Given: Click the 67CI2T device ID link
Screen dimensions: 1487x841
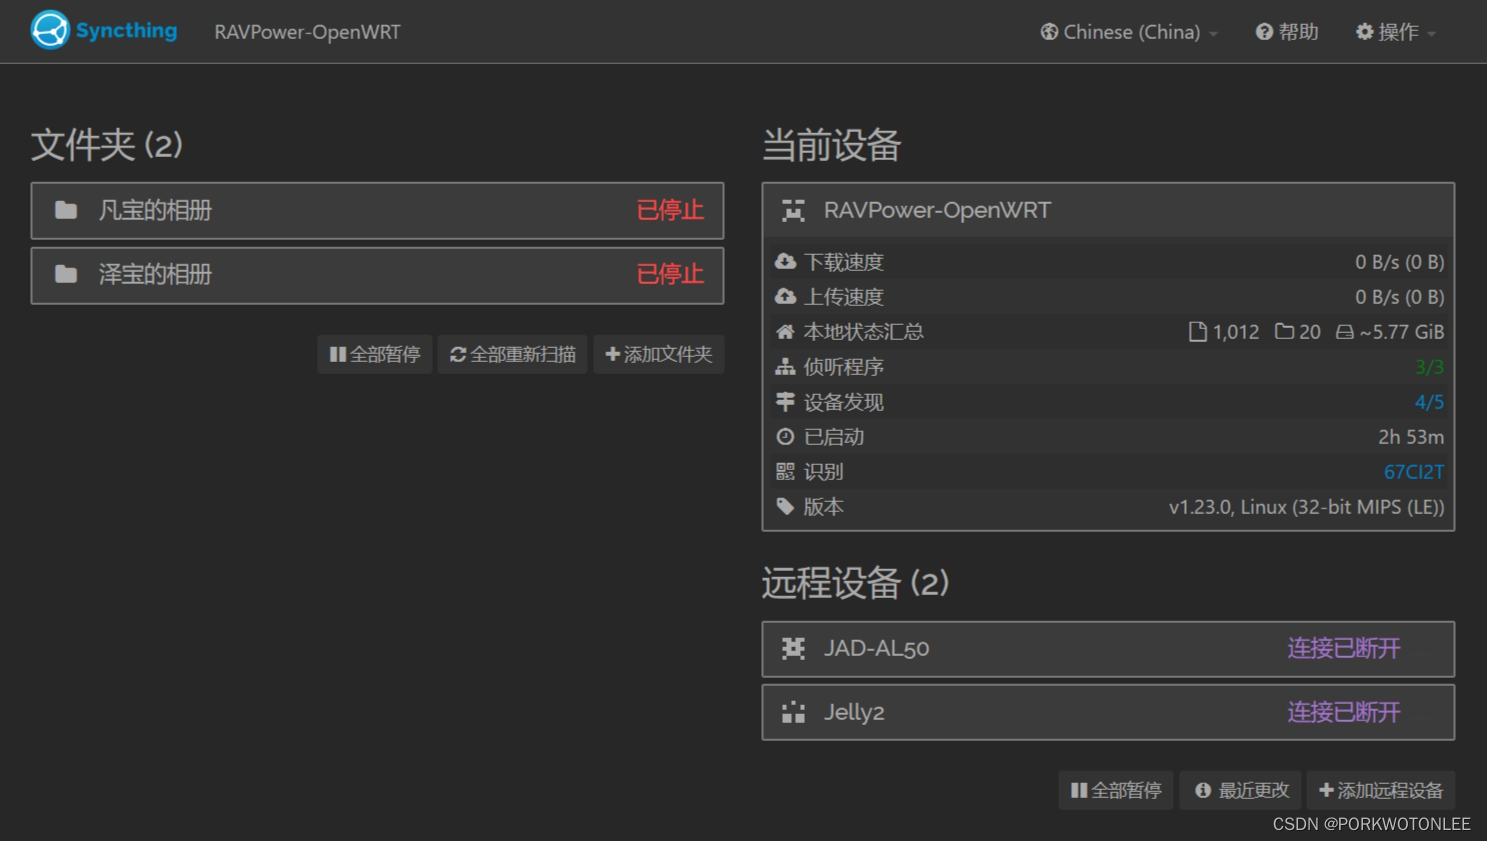Looking at the screenshot, I should (1413, 471).
